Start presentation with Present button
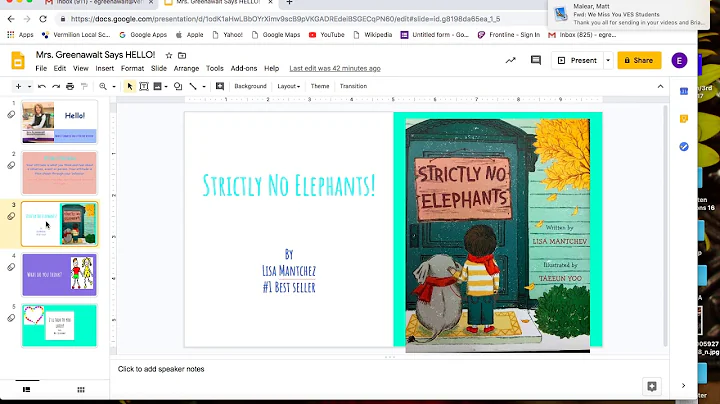 coord(577,61)
